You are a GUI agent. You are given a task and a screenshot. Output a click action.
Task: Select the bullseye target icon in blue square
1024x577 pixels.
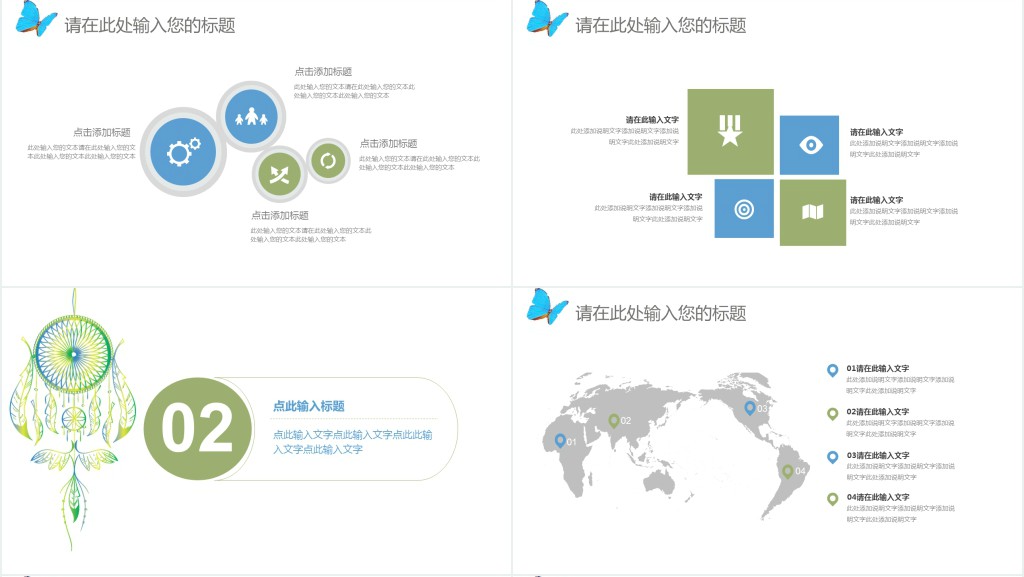[x=744, y=208]
